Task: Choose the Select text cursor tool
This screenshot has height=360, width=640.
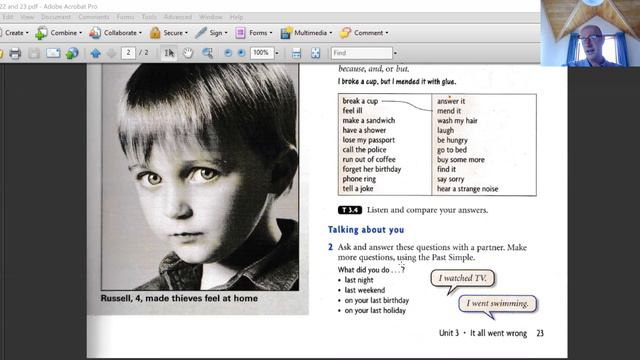Action: pos(169,53)
